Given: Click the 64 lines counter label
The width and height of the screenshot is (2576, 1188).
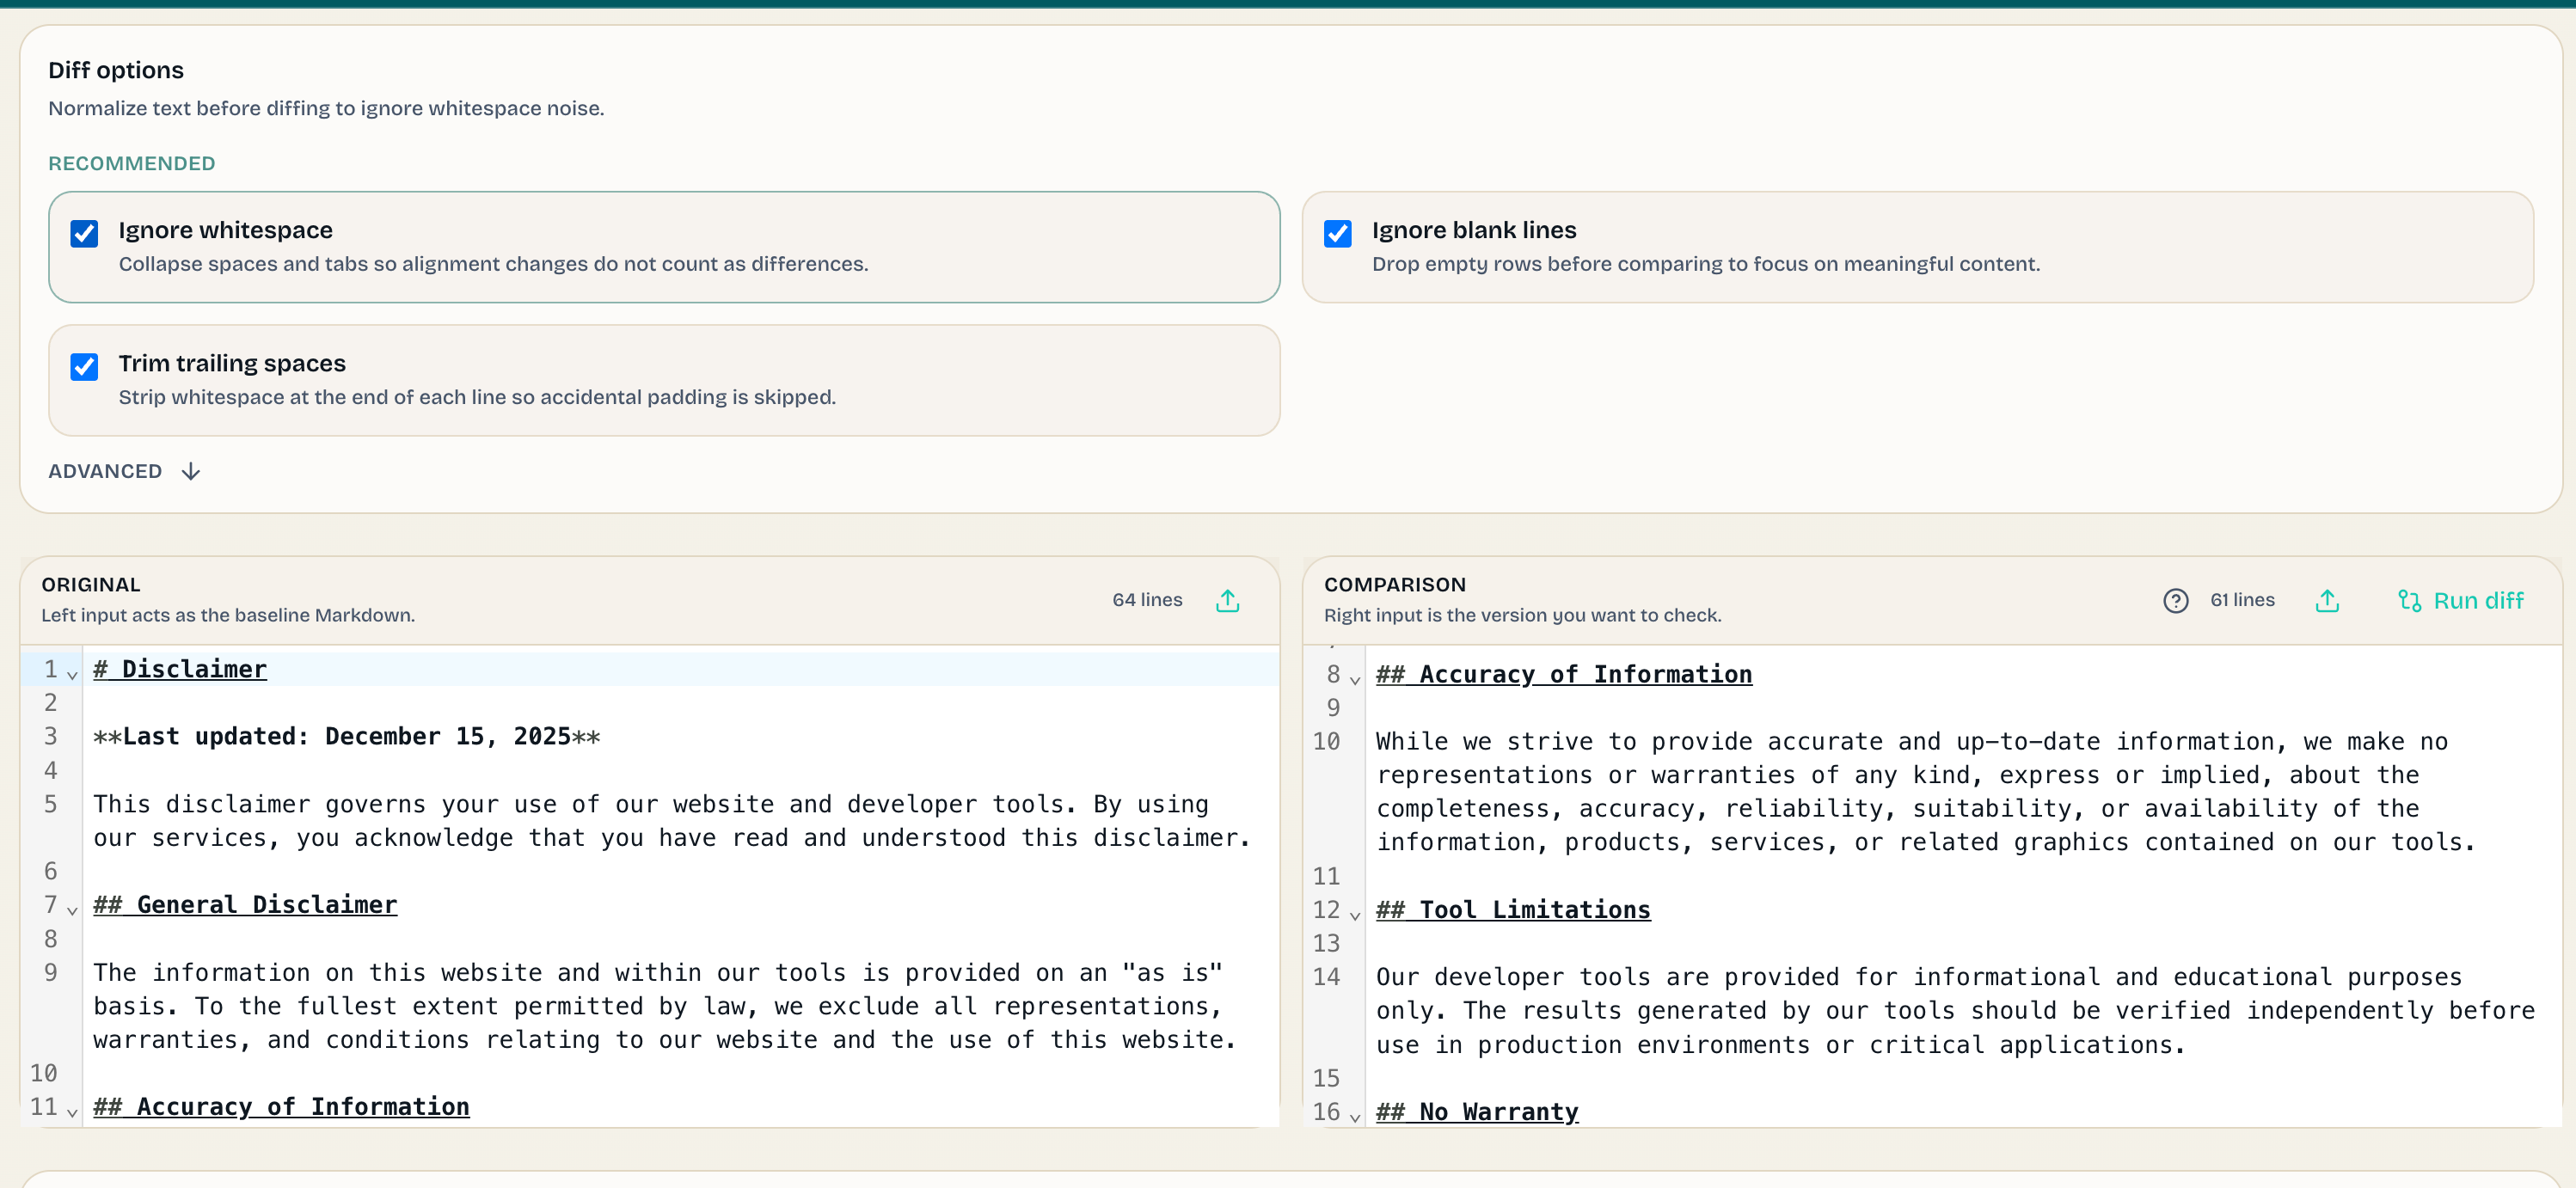Looking at the screenshot, I should 1146,600.
